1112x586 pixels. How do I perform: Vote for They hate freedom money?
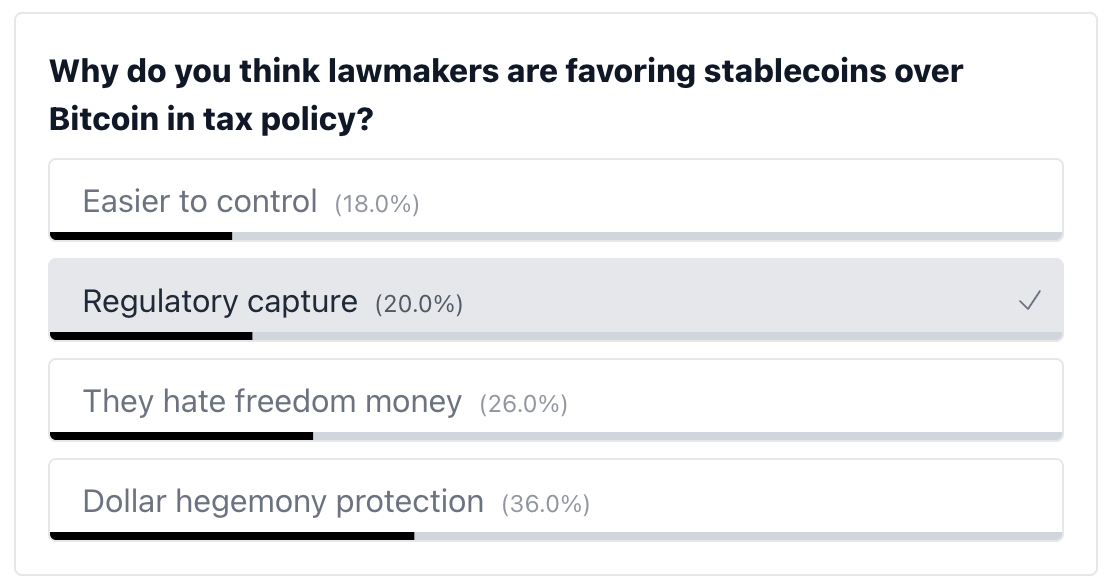click(x=556, y=398)
